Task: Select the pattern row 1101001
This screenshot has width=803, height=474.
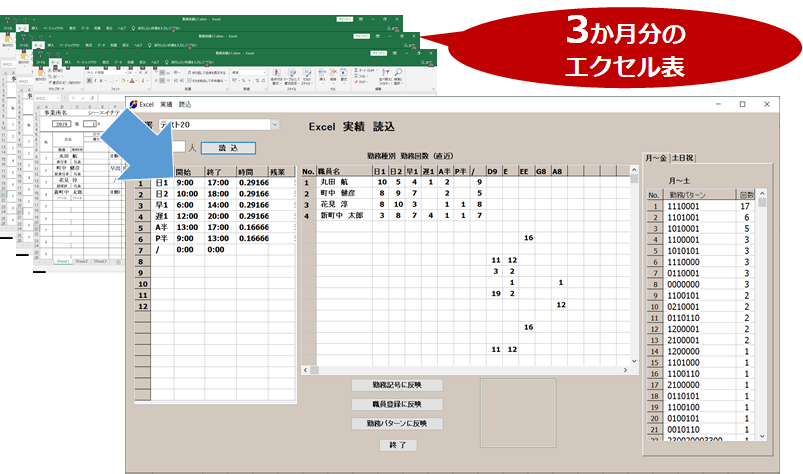Action: (701, 218)
